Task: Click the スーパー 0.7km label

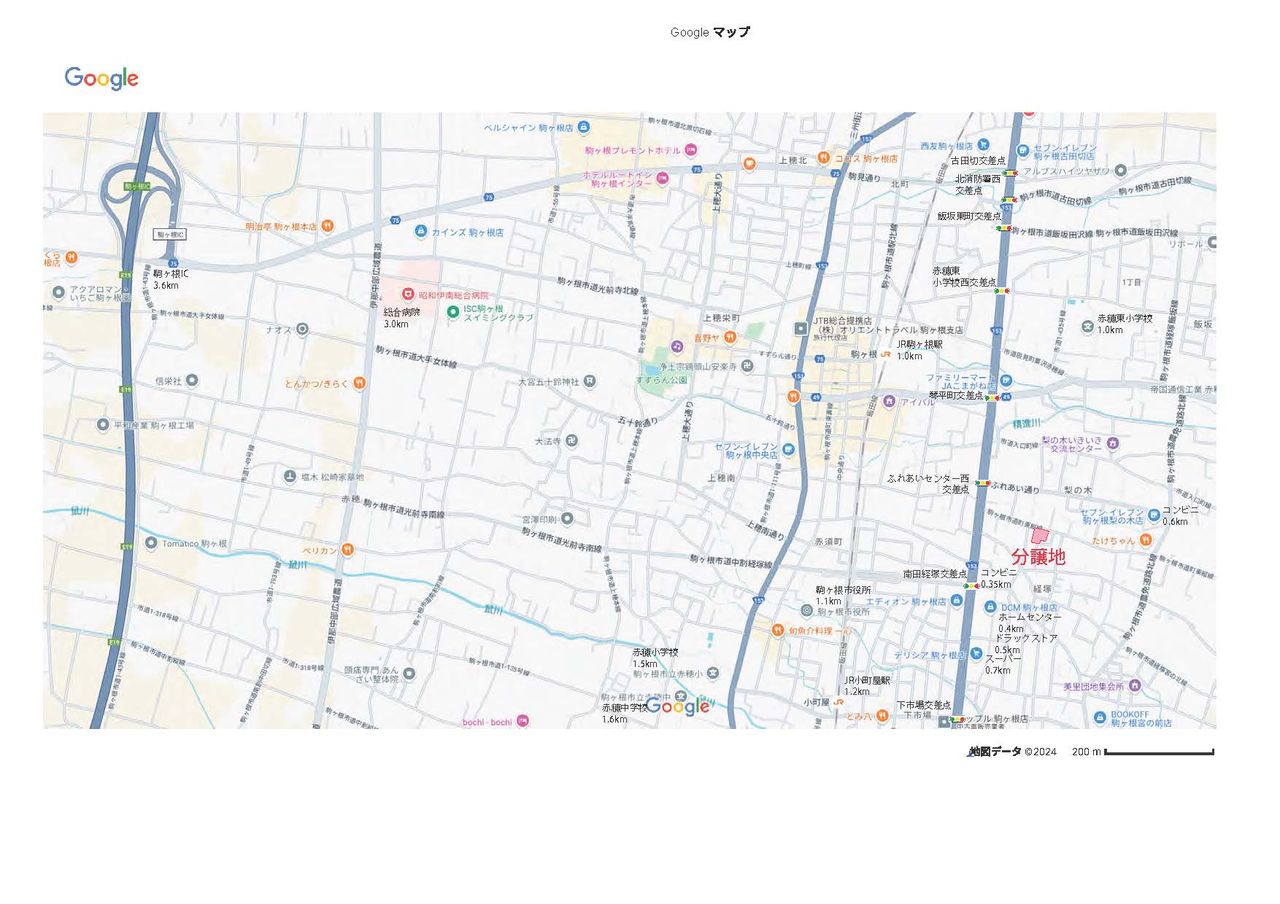Action: (1003, 664)
